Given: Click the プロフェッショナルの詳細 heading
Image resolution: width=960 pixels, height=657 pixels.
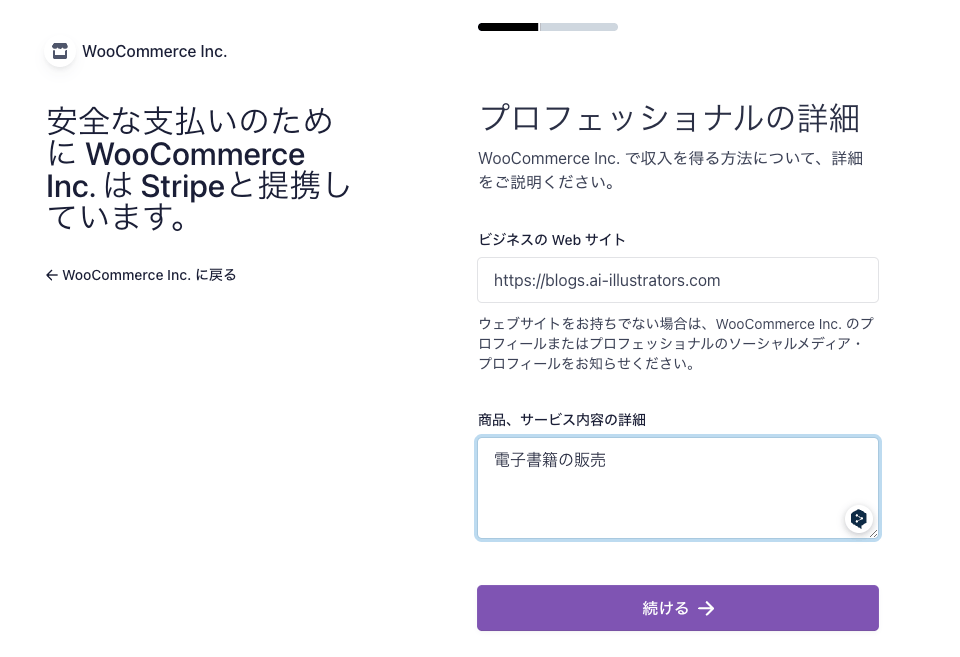Looking at the screenshot, I should click(x=669, y=118).
